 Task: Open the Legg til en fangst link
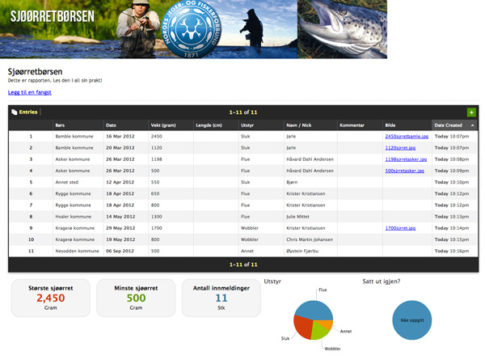tap(30, 92)
